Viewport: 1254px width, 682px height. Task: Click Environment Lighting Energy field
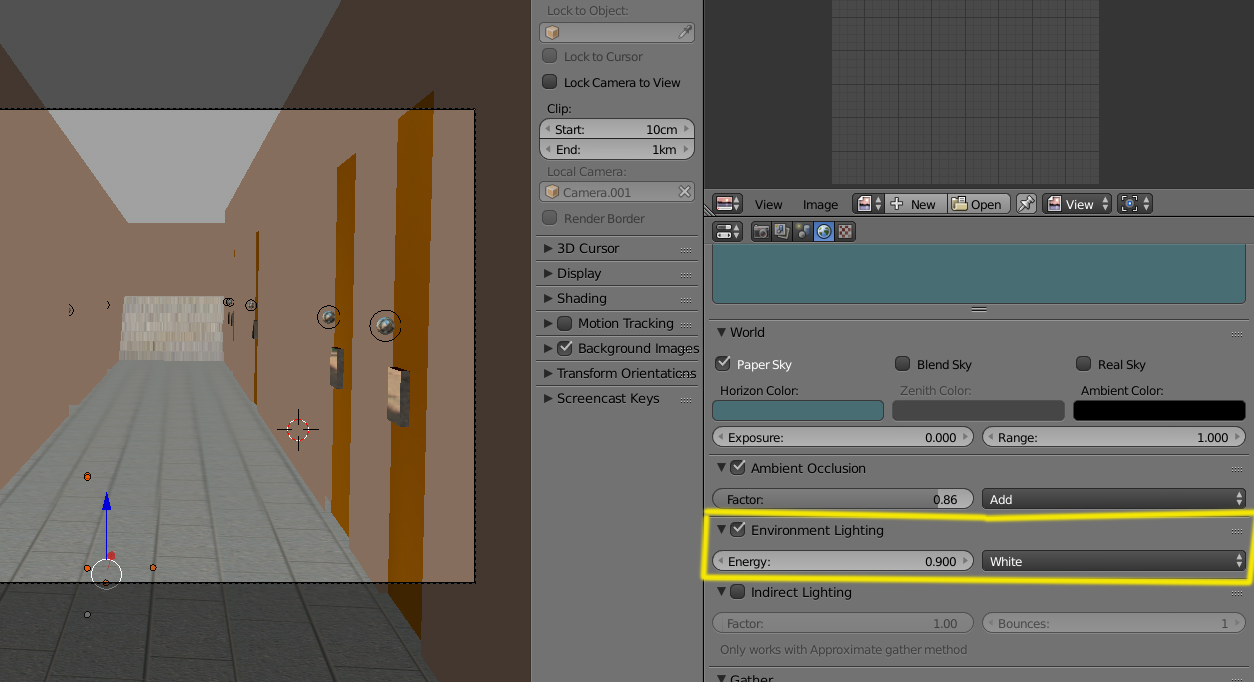pyautogui.click(x=843, y=561)
